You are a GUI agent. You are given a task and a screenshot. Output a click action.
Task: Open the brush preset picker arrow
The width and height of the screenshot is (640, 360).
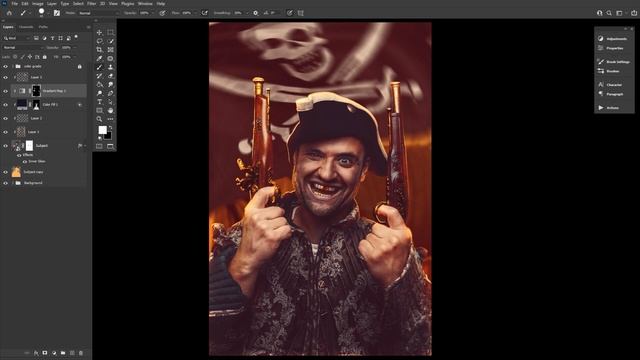pyautogui.click(x=48, y=13)
